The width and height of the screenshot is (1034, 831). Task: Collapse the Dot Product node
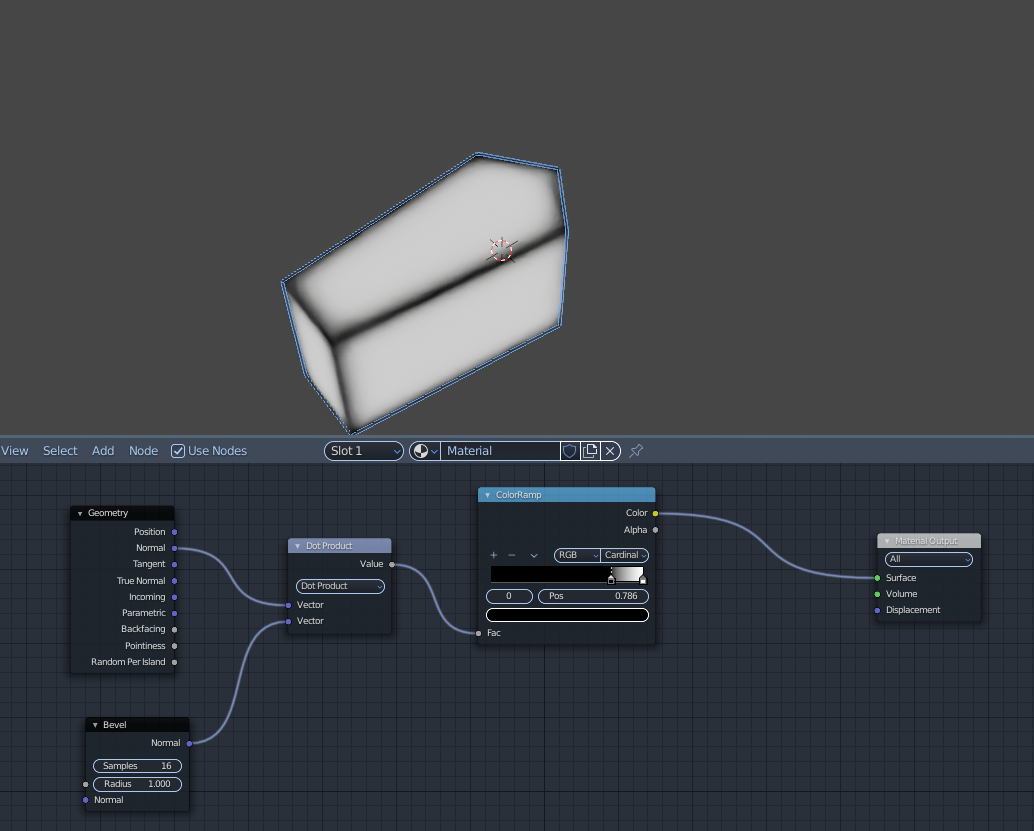pyautogui.click(x=297, y=546)
